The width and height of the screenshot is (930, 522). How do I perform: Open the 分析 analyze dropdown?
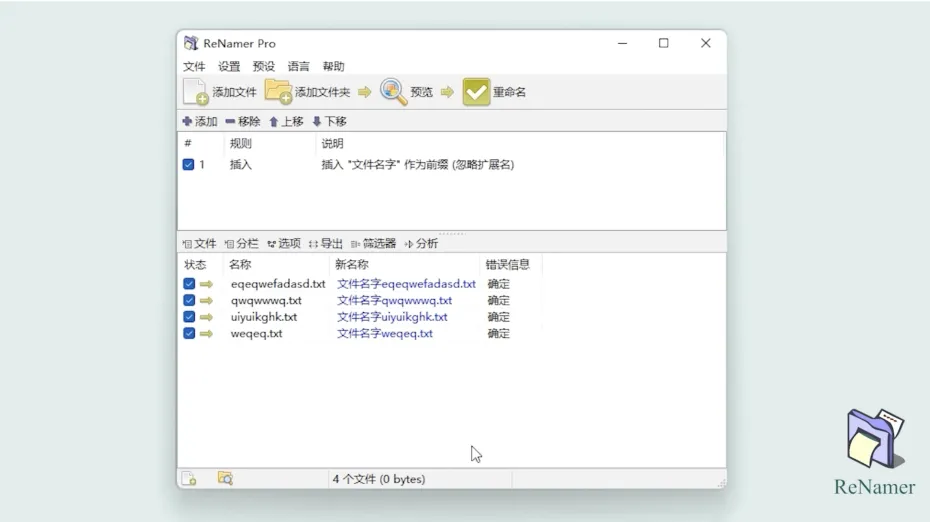[x=421, y=244]
